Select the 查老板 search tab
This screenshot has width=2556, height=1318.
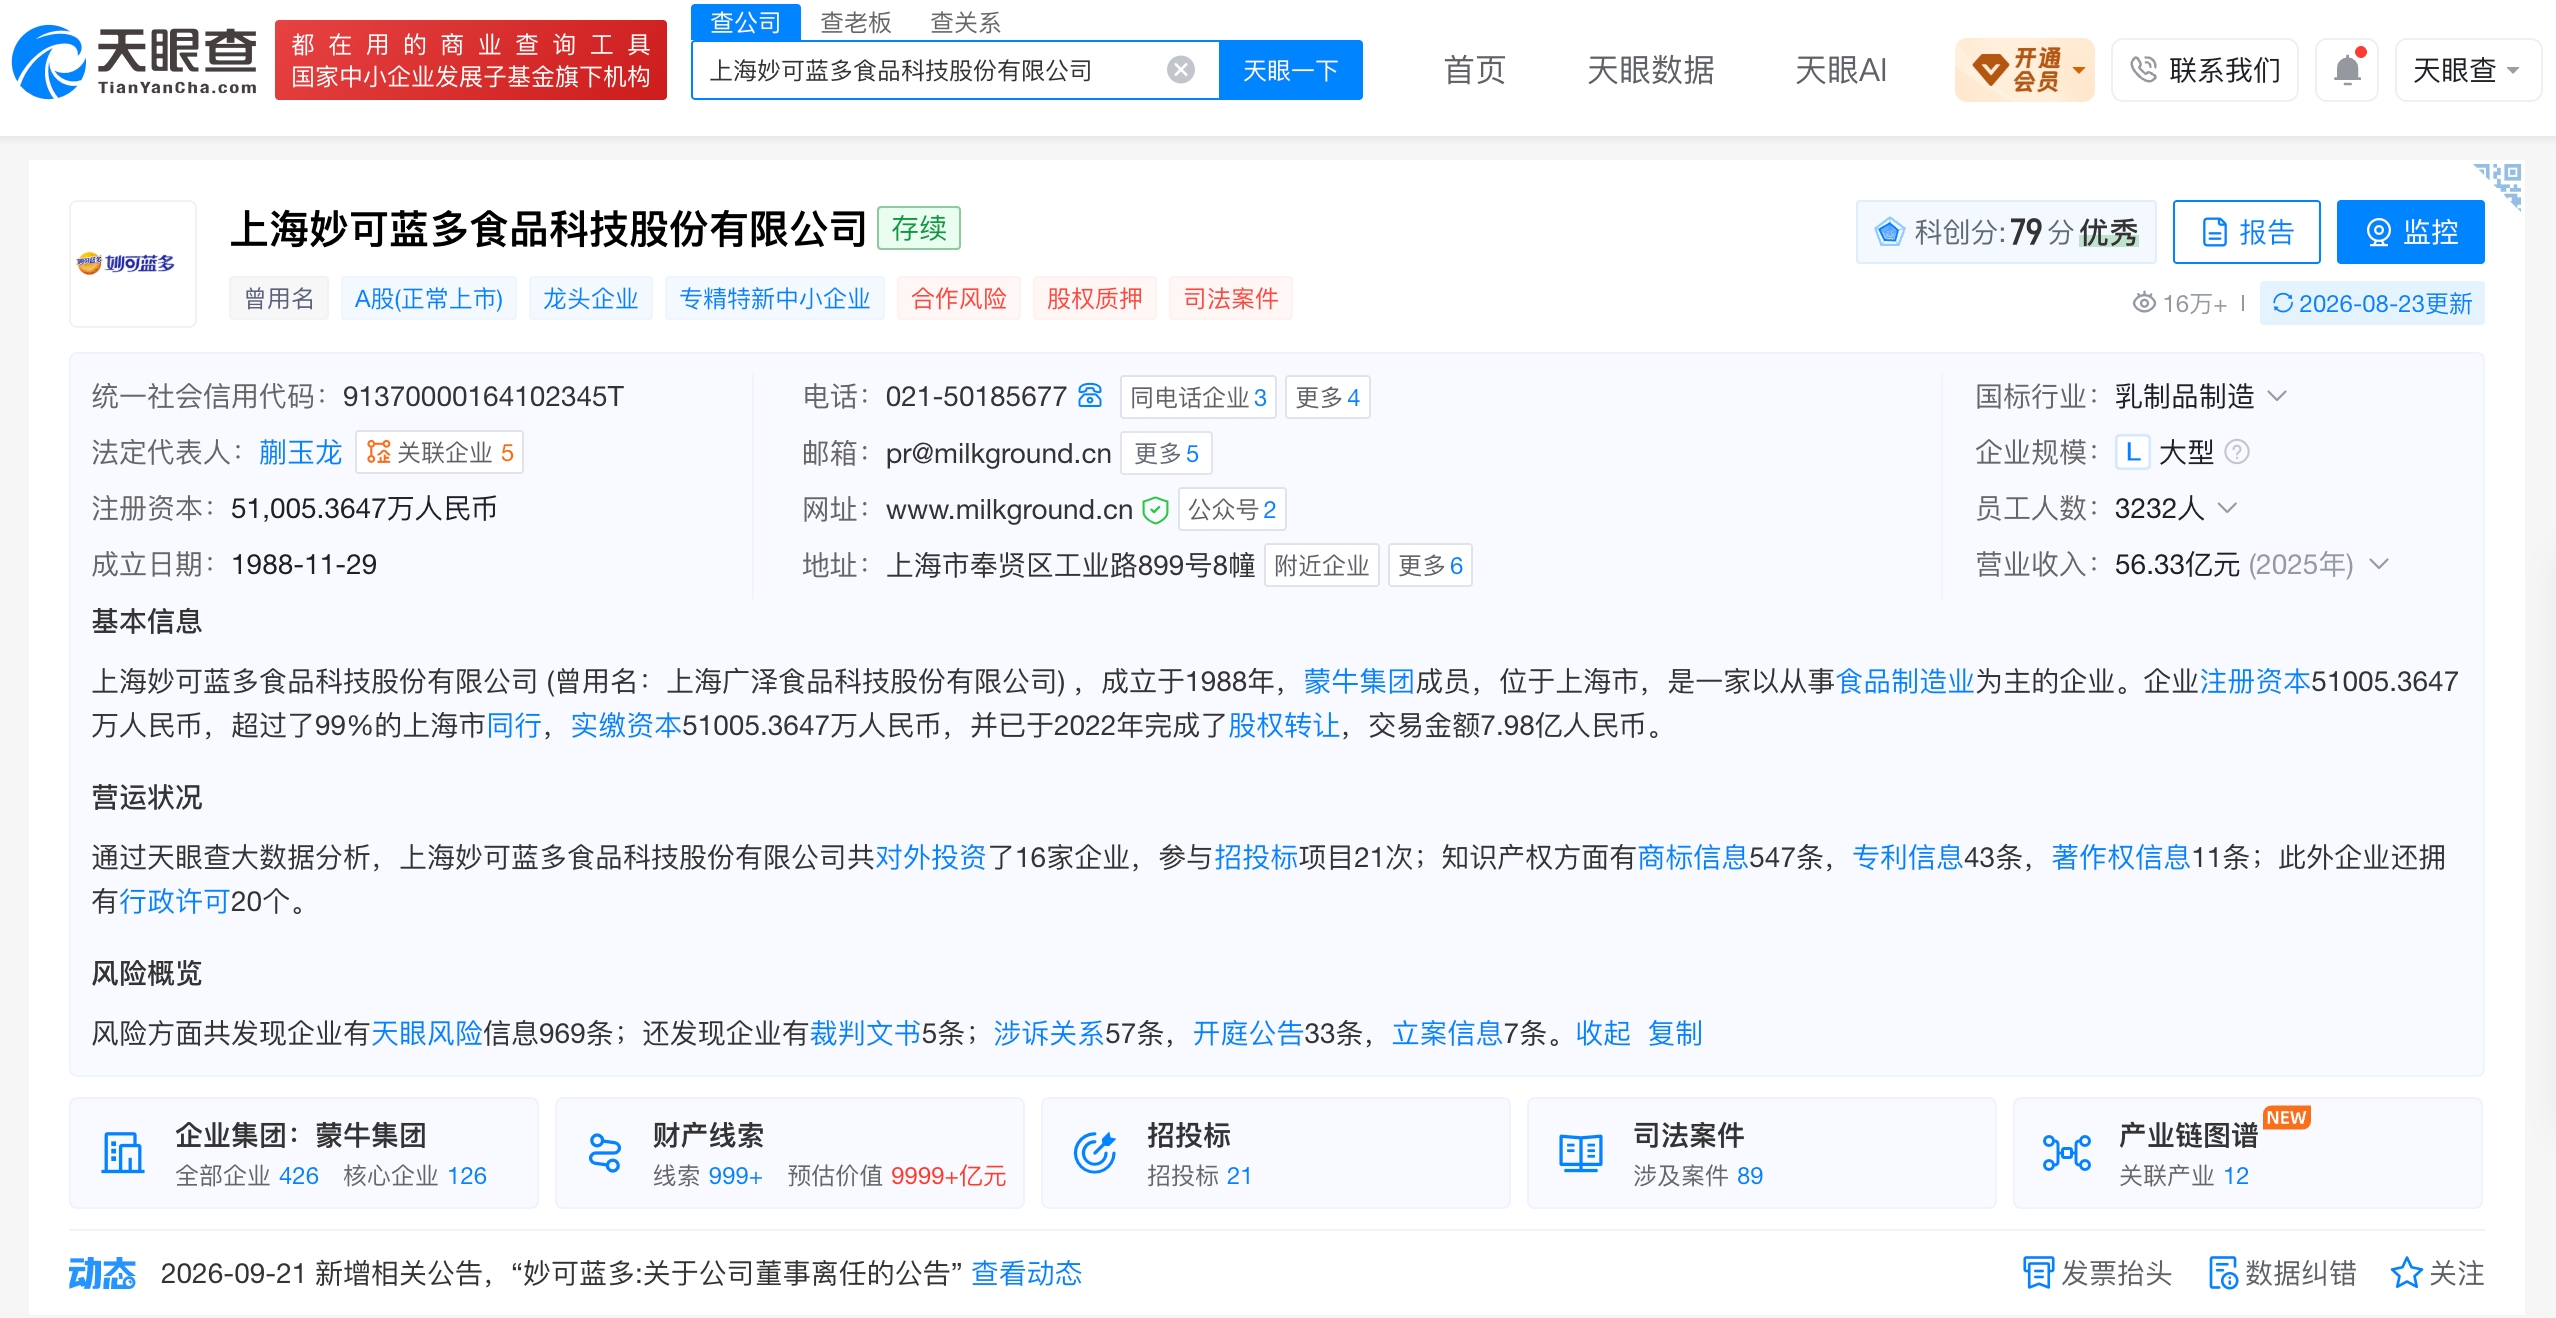pos(855,22)
